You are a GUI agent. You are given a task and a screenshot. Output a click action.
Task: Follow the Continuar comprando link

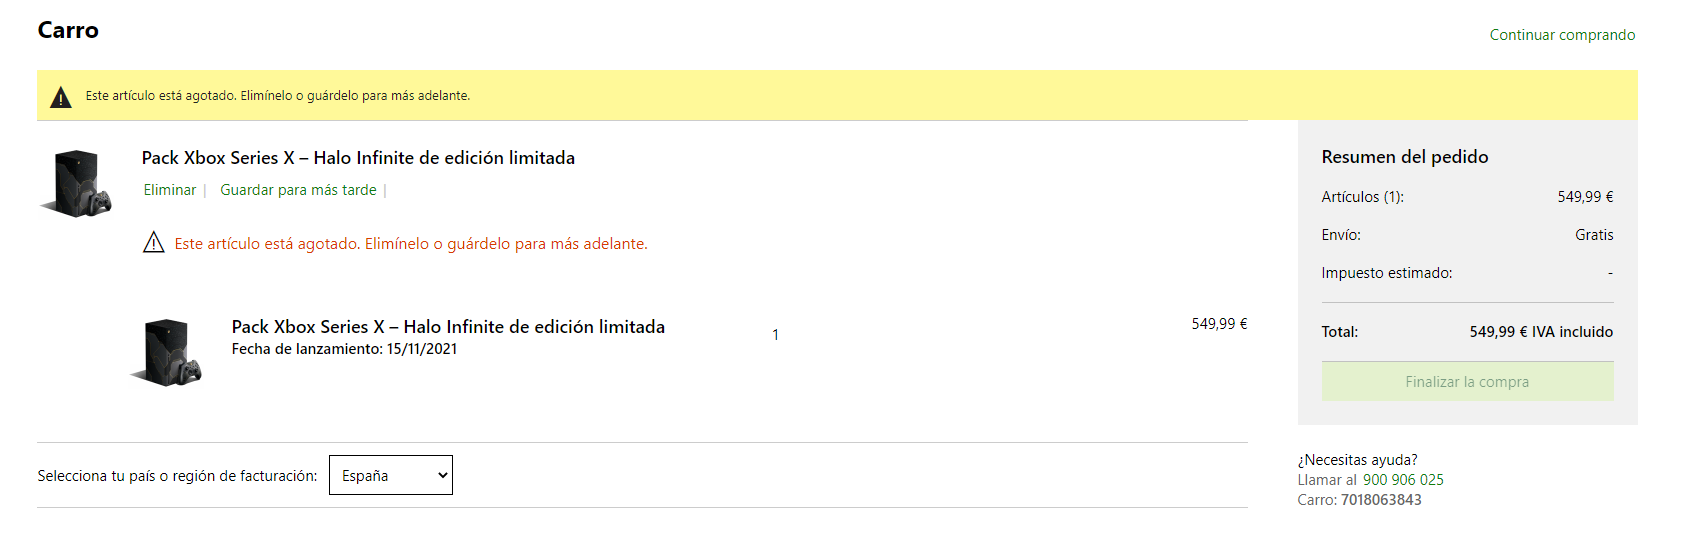coord(1562,35)
